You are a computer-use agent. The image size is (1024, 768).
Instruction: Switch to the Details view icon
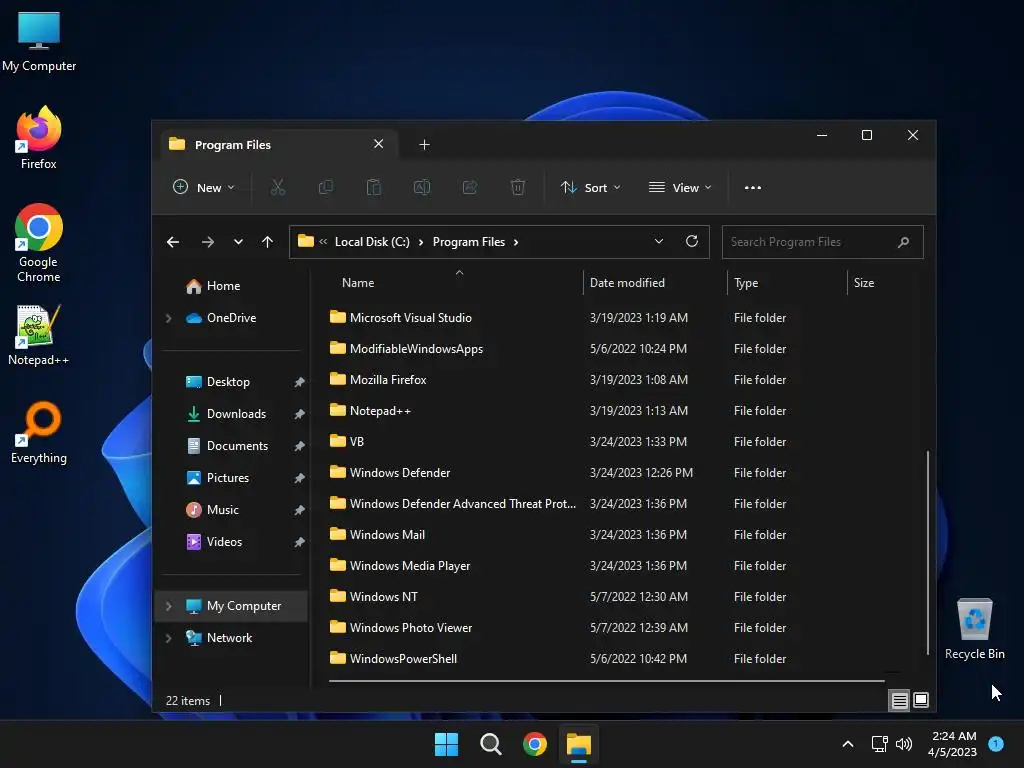tap(899, 701)
